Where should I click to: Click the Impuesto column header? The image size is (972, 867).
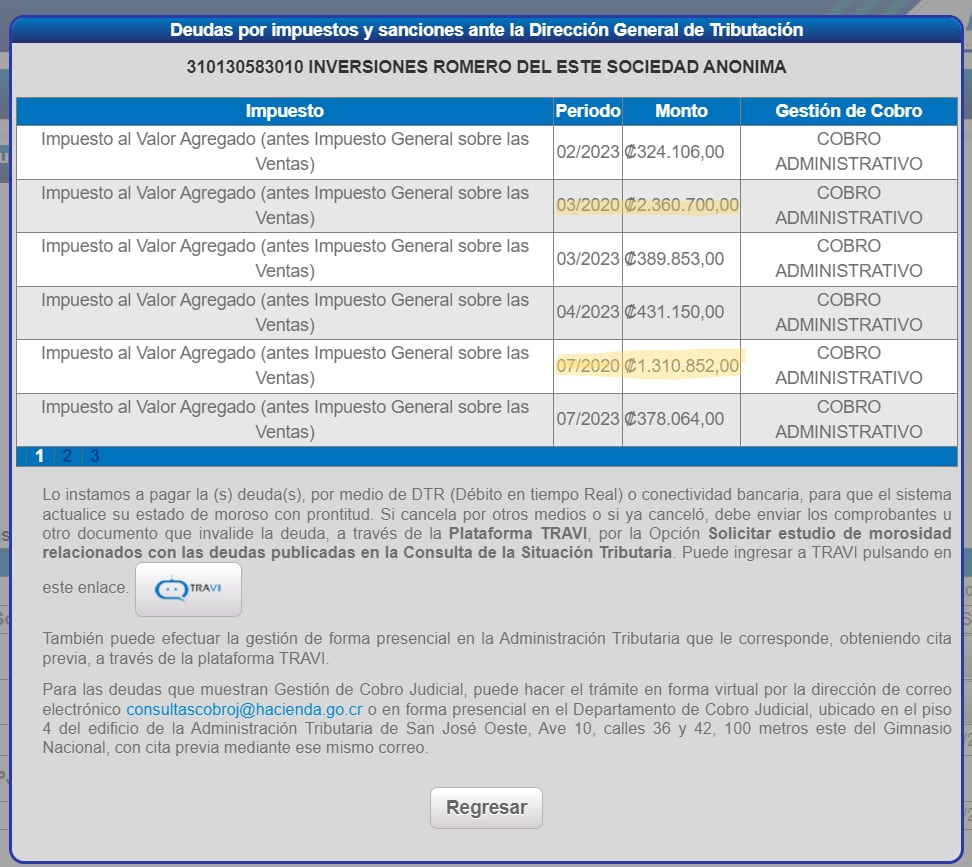coord(283,111)
